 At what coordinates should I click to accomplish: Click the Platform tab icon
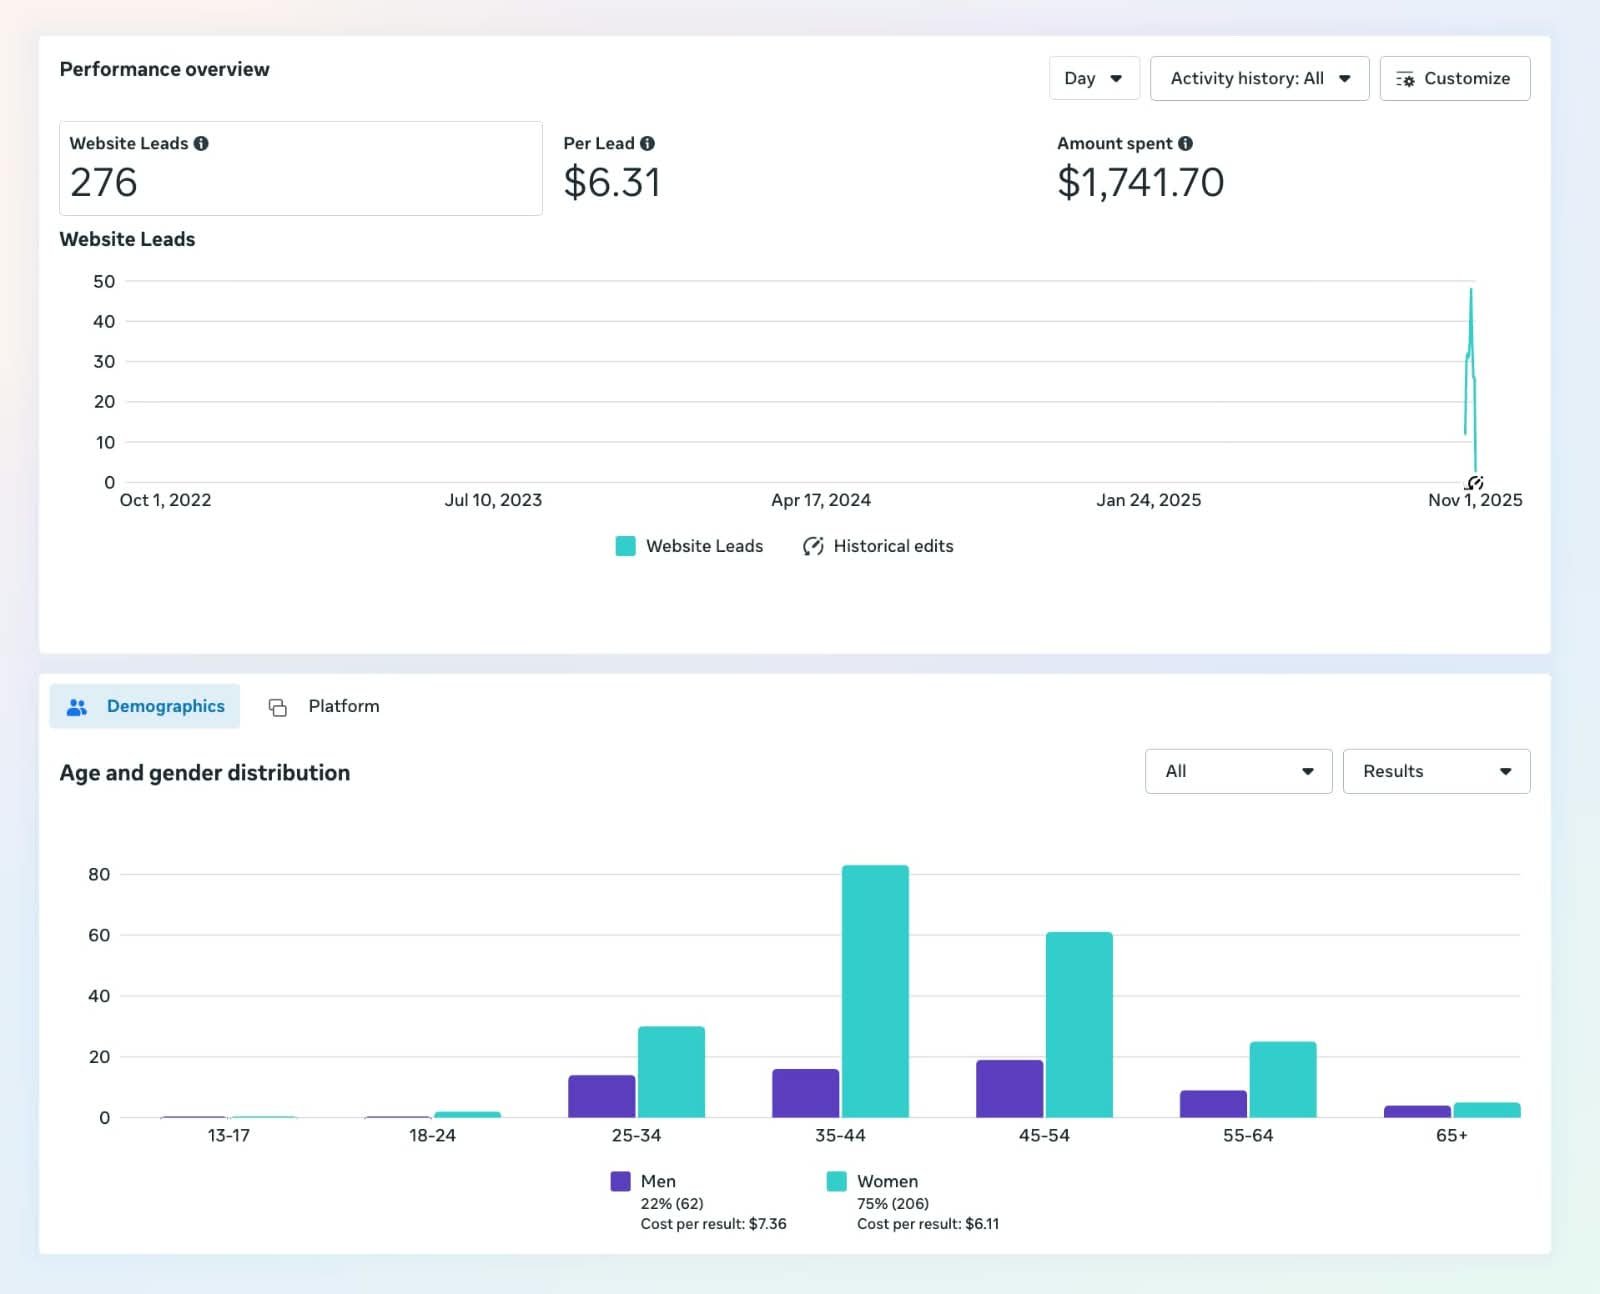[x=278, y=707]
